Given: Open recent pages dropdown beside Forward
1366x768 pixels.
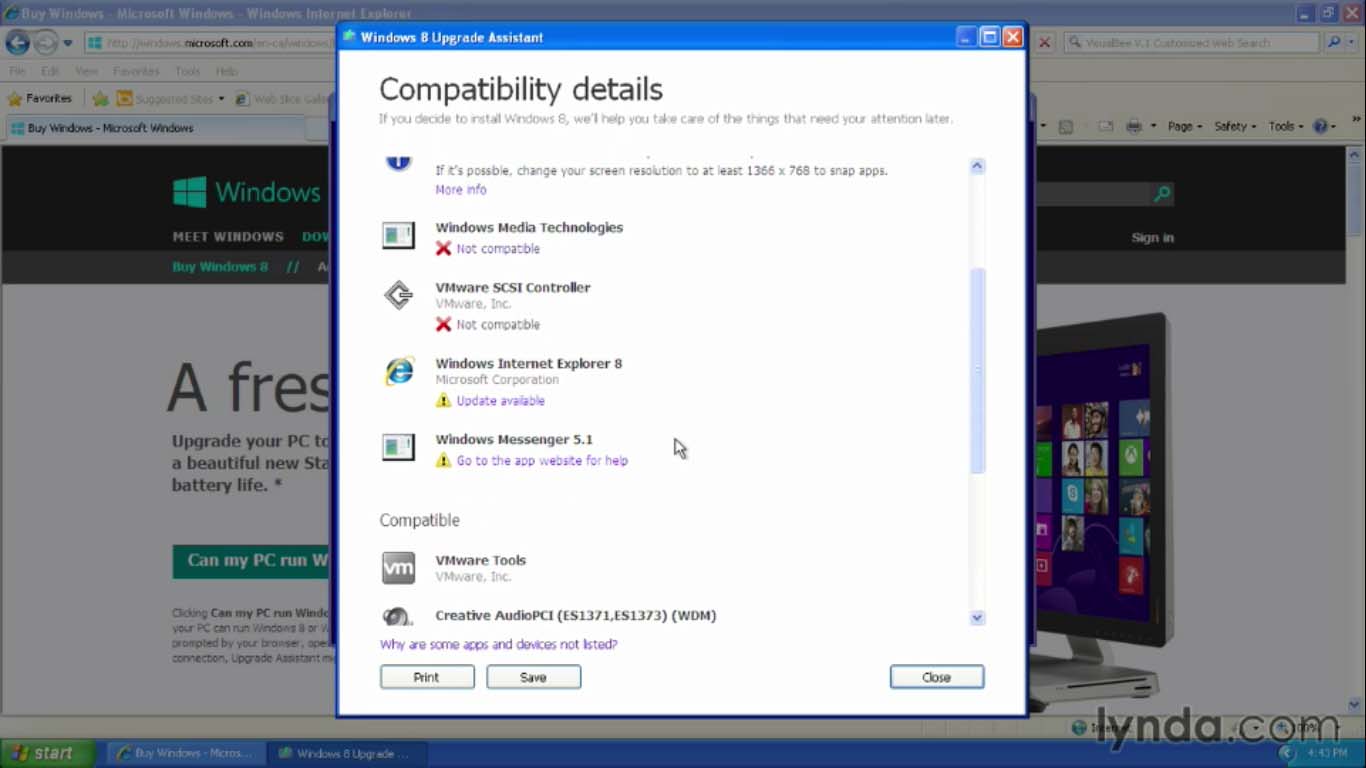Looking at the screenshot, I should (x=68, y=43).
